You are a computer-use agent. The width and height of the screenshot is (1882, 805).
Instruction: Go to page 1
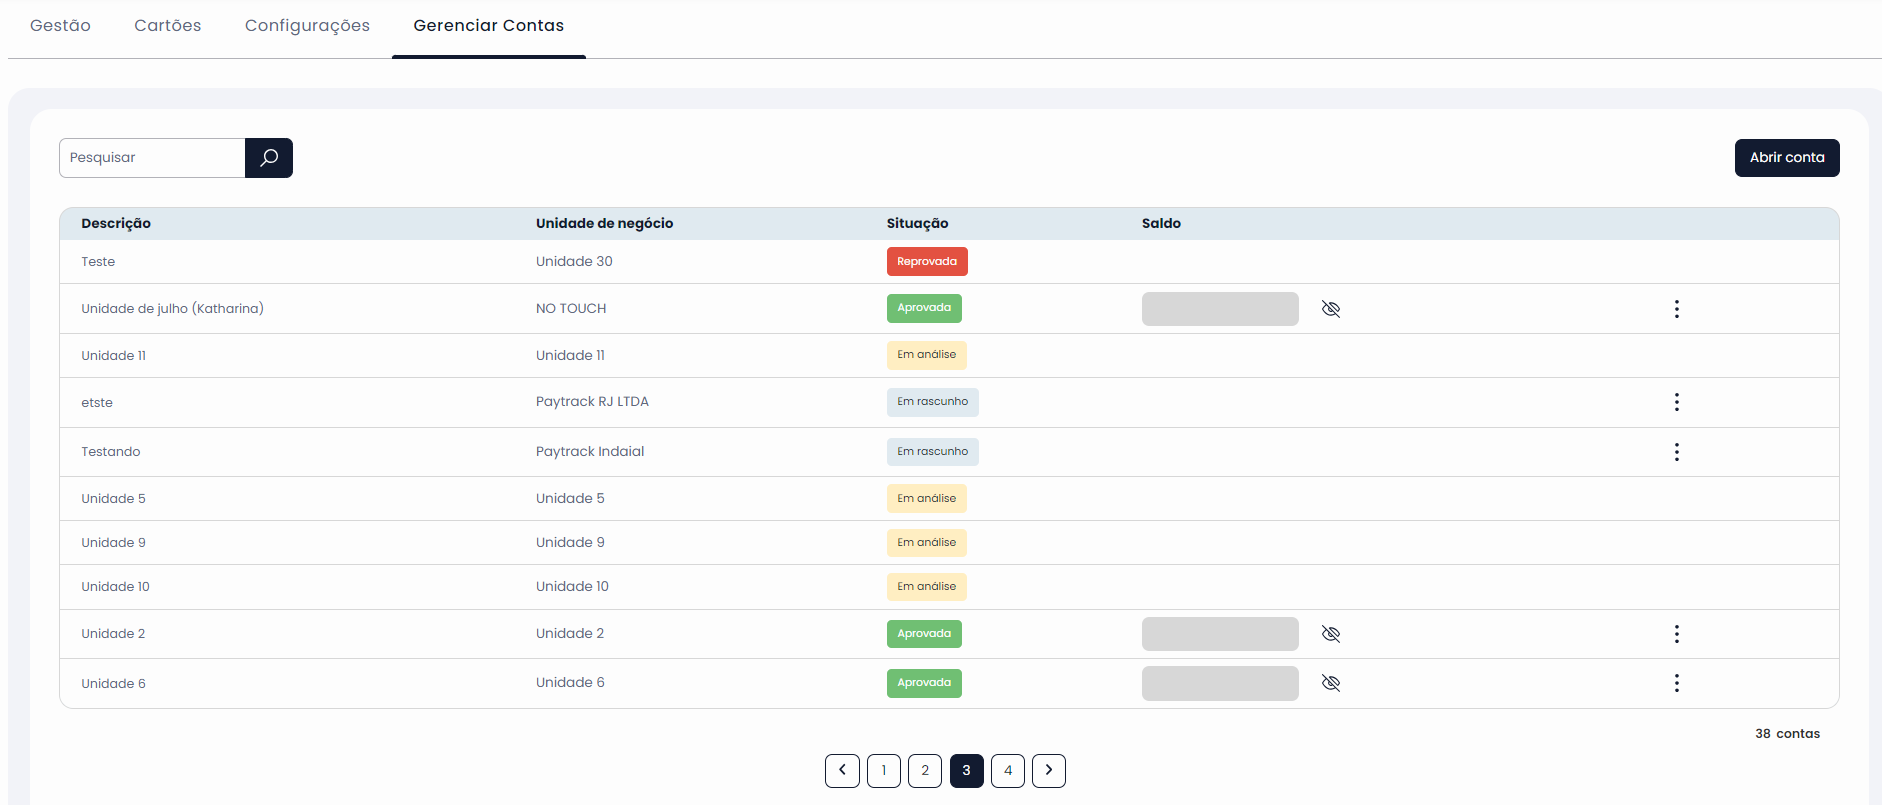[884, 771]
